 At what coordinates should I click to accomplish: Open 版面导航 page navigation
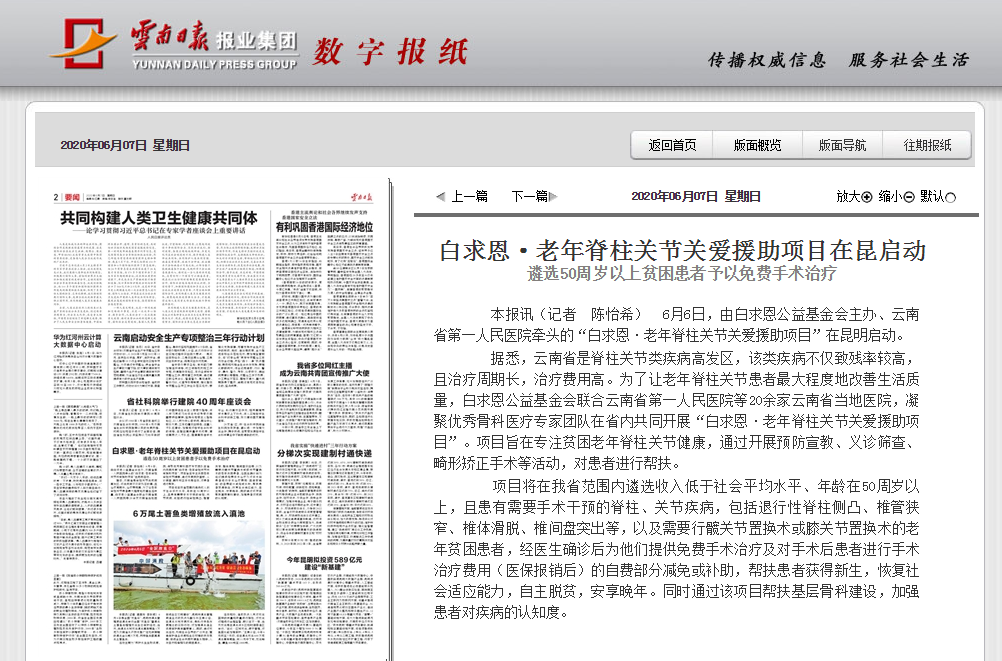pos(842,145)
